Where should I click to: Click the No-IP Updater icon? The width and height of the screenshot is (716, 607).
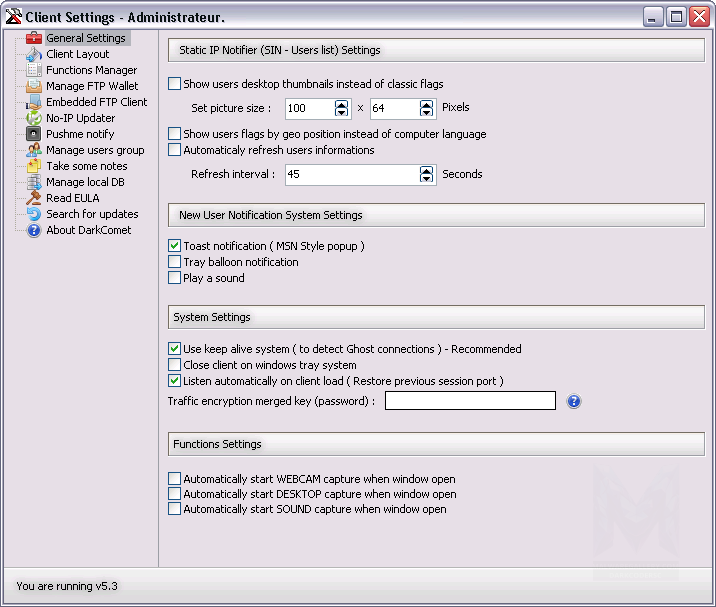(34, 118)
